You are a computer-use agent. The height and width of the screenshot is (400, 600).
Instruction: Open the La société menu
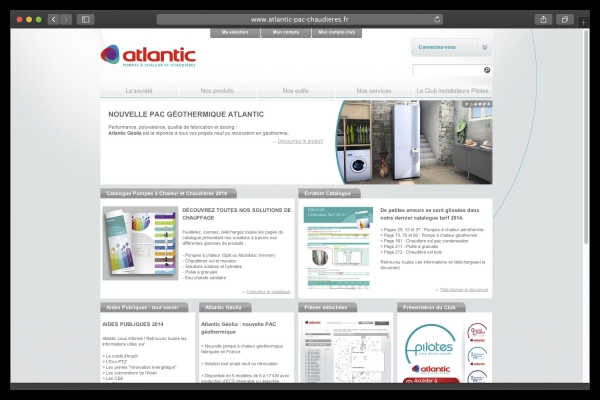pyautogui.click(x=139, y=91)
